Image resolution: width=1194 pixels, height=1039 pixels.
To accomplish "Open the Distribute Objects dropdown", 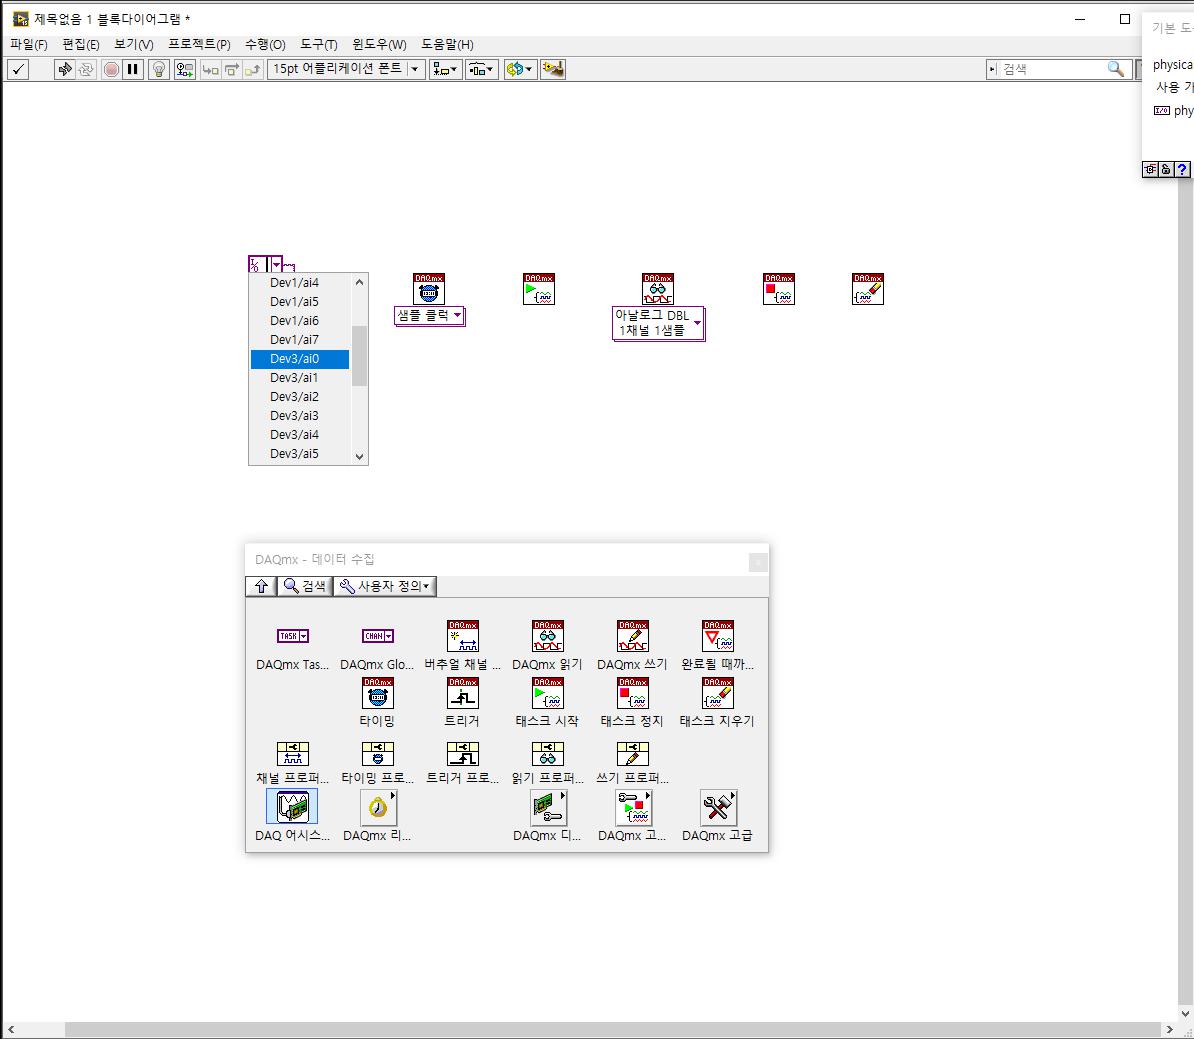I will point(482,69).
